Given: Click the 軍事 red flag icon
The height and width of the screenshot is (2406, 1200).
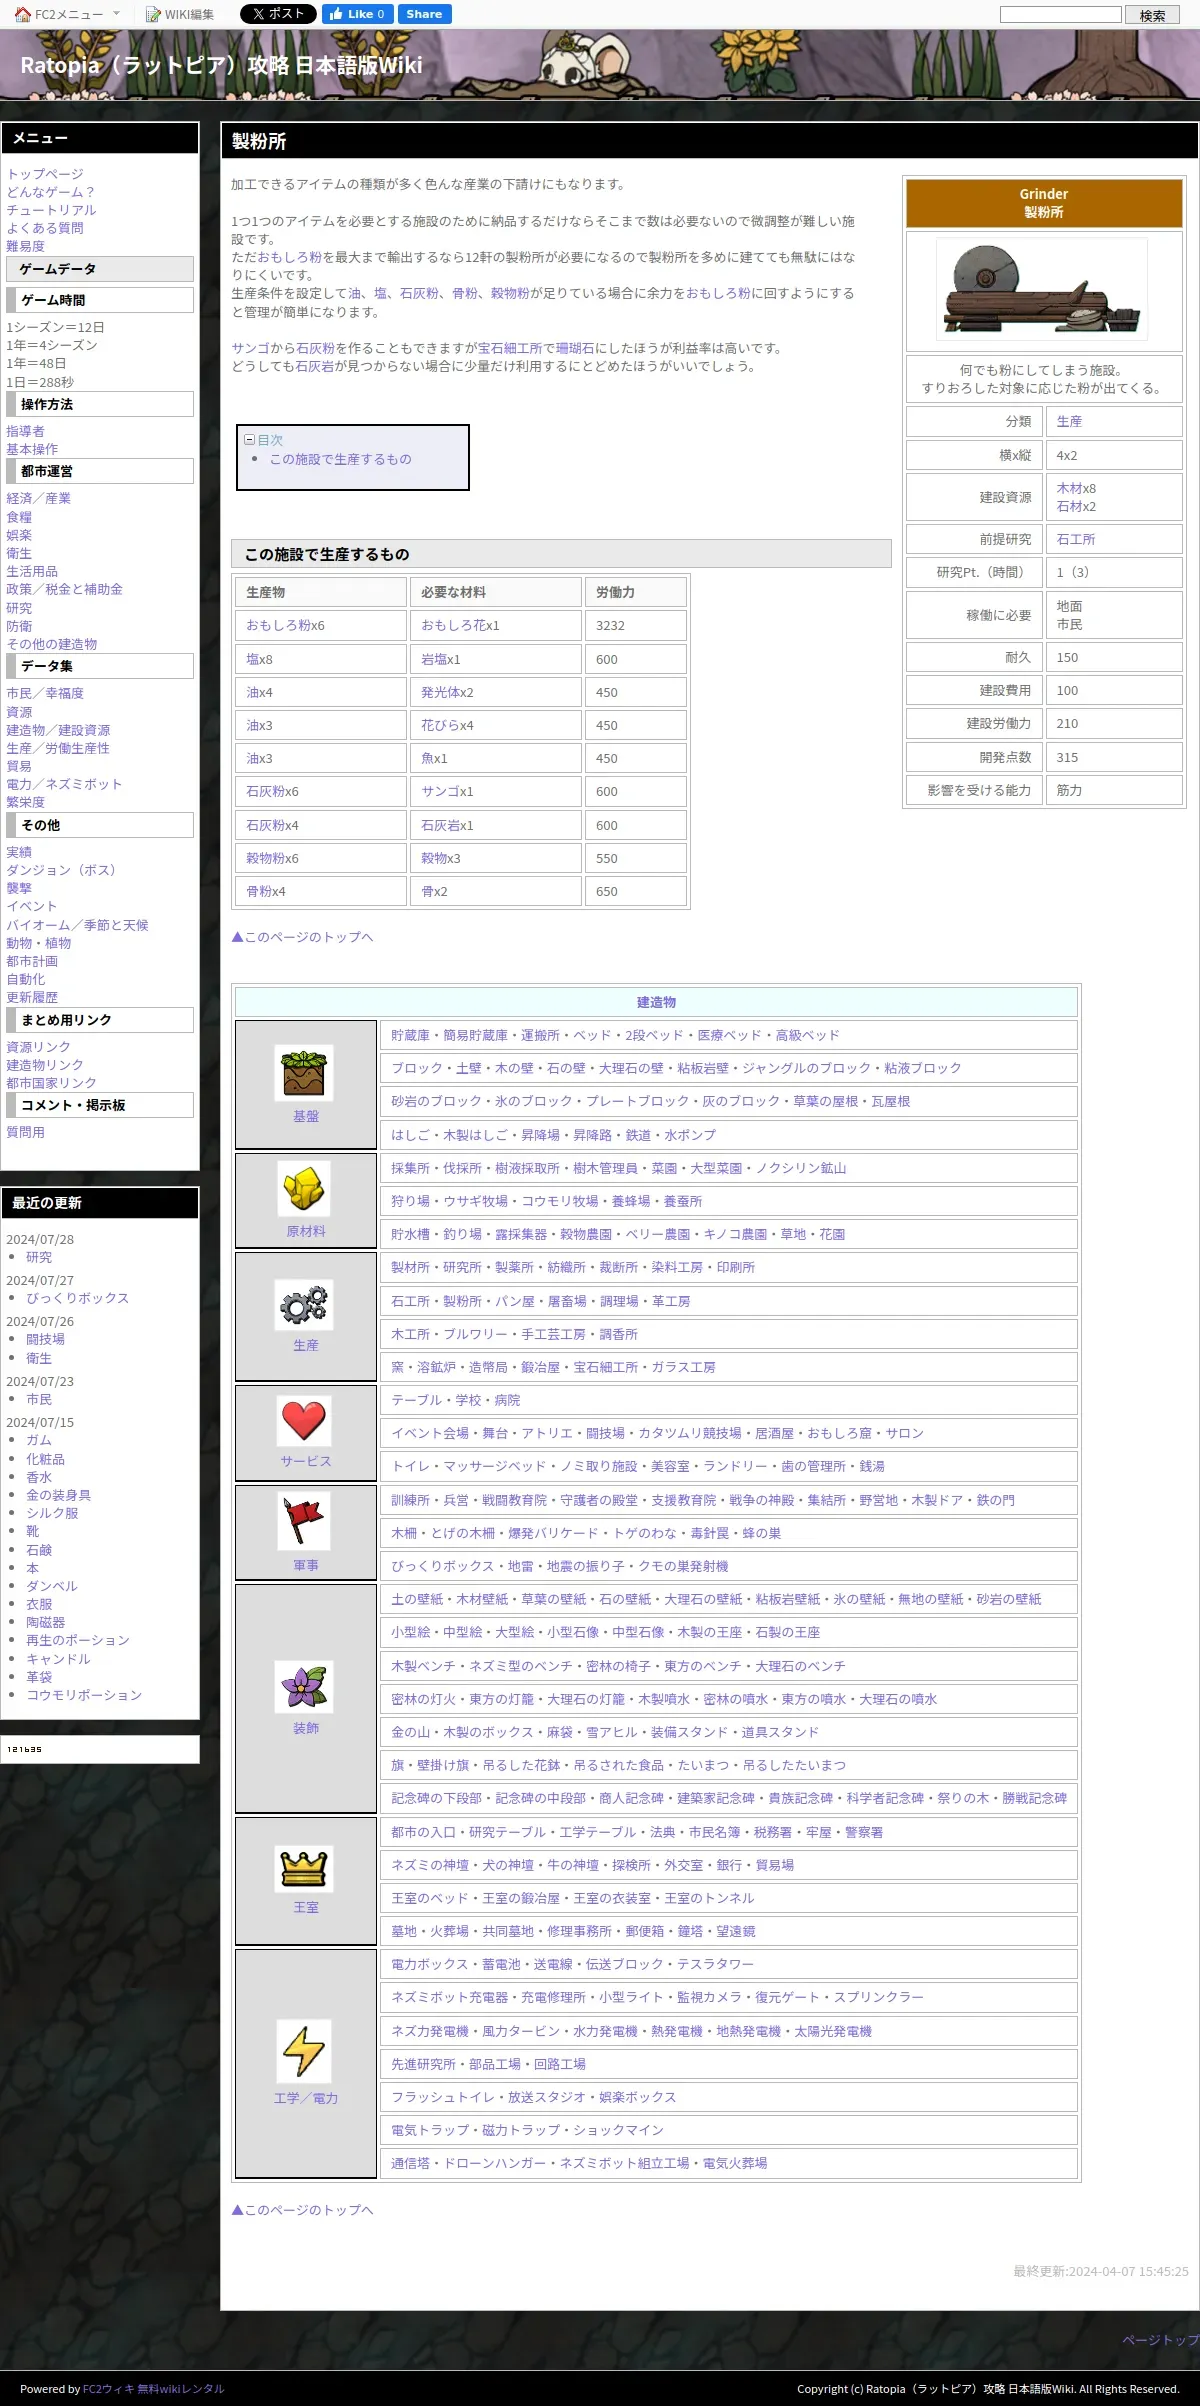Looking at the screenshot, I should click(x=304, y=1520).
